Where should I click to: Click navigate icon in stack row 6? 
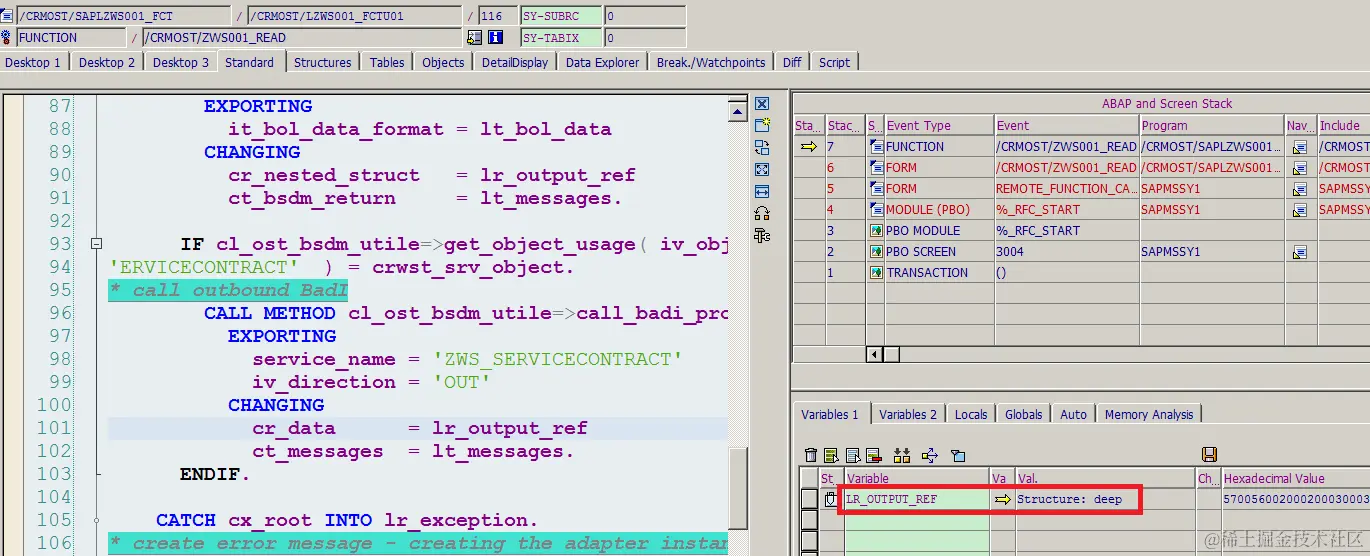pos(1299,167)
